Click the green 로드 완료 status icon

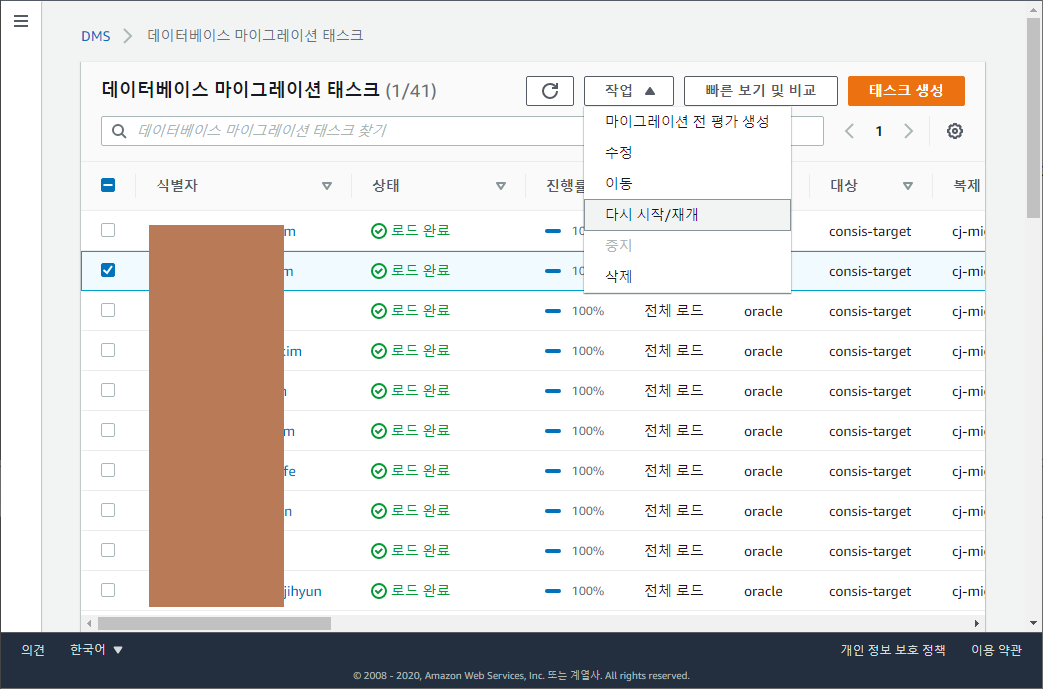[x=378, y=231]
